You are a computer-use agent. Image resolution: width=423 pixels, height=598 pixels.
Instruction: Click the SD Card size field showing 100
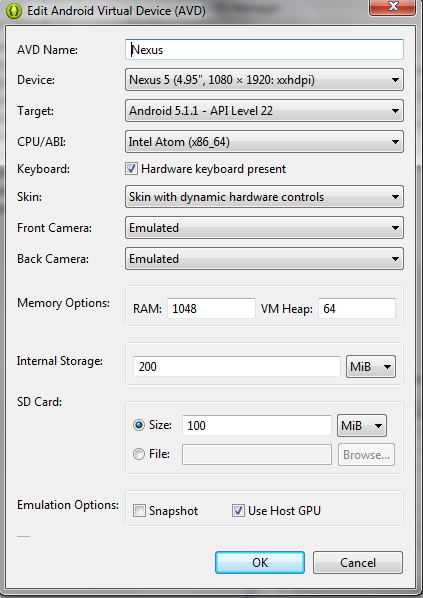[x=257, y=425]
